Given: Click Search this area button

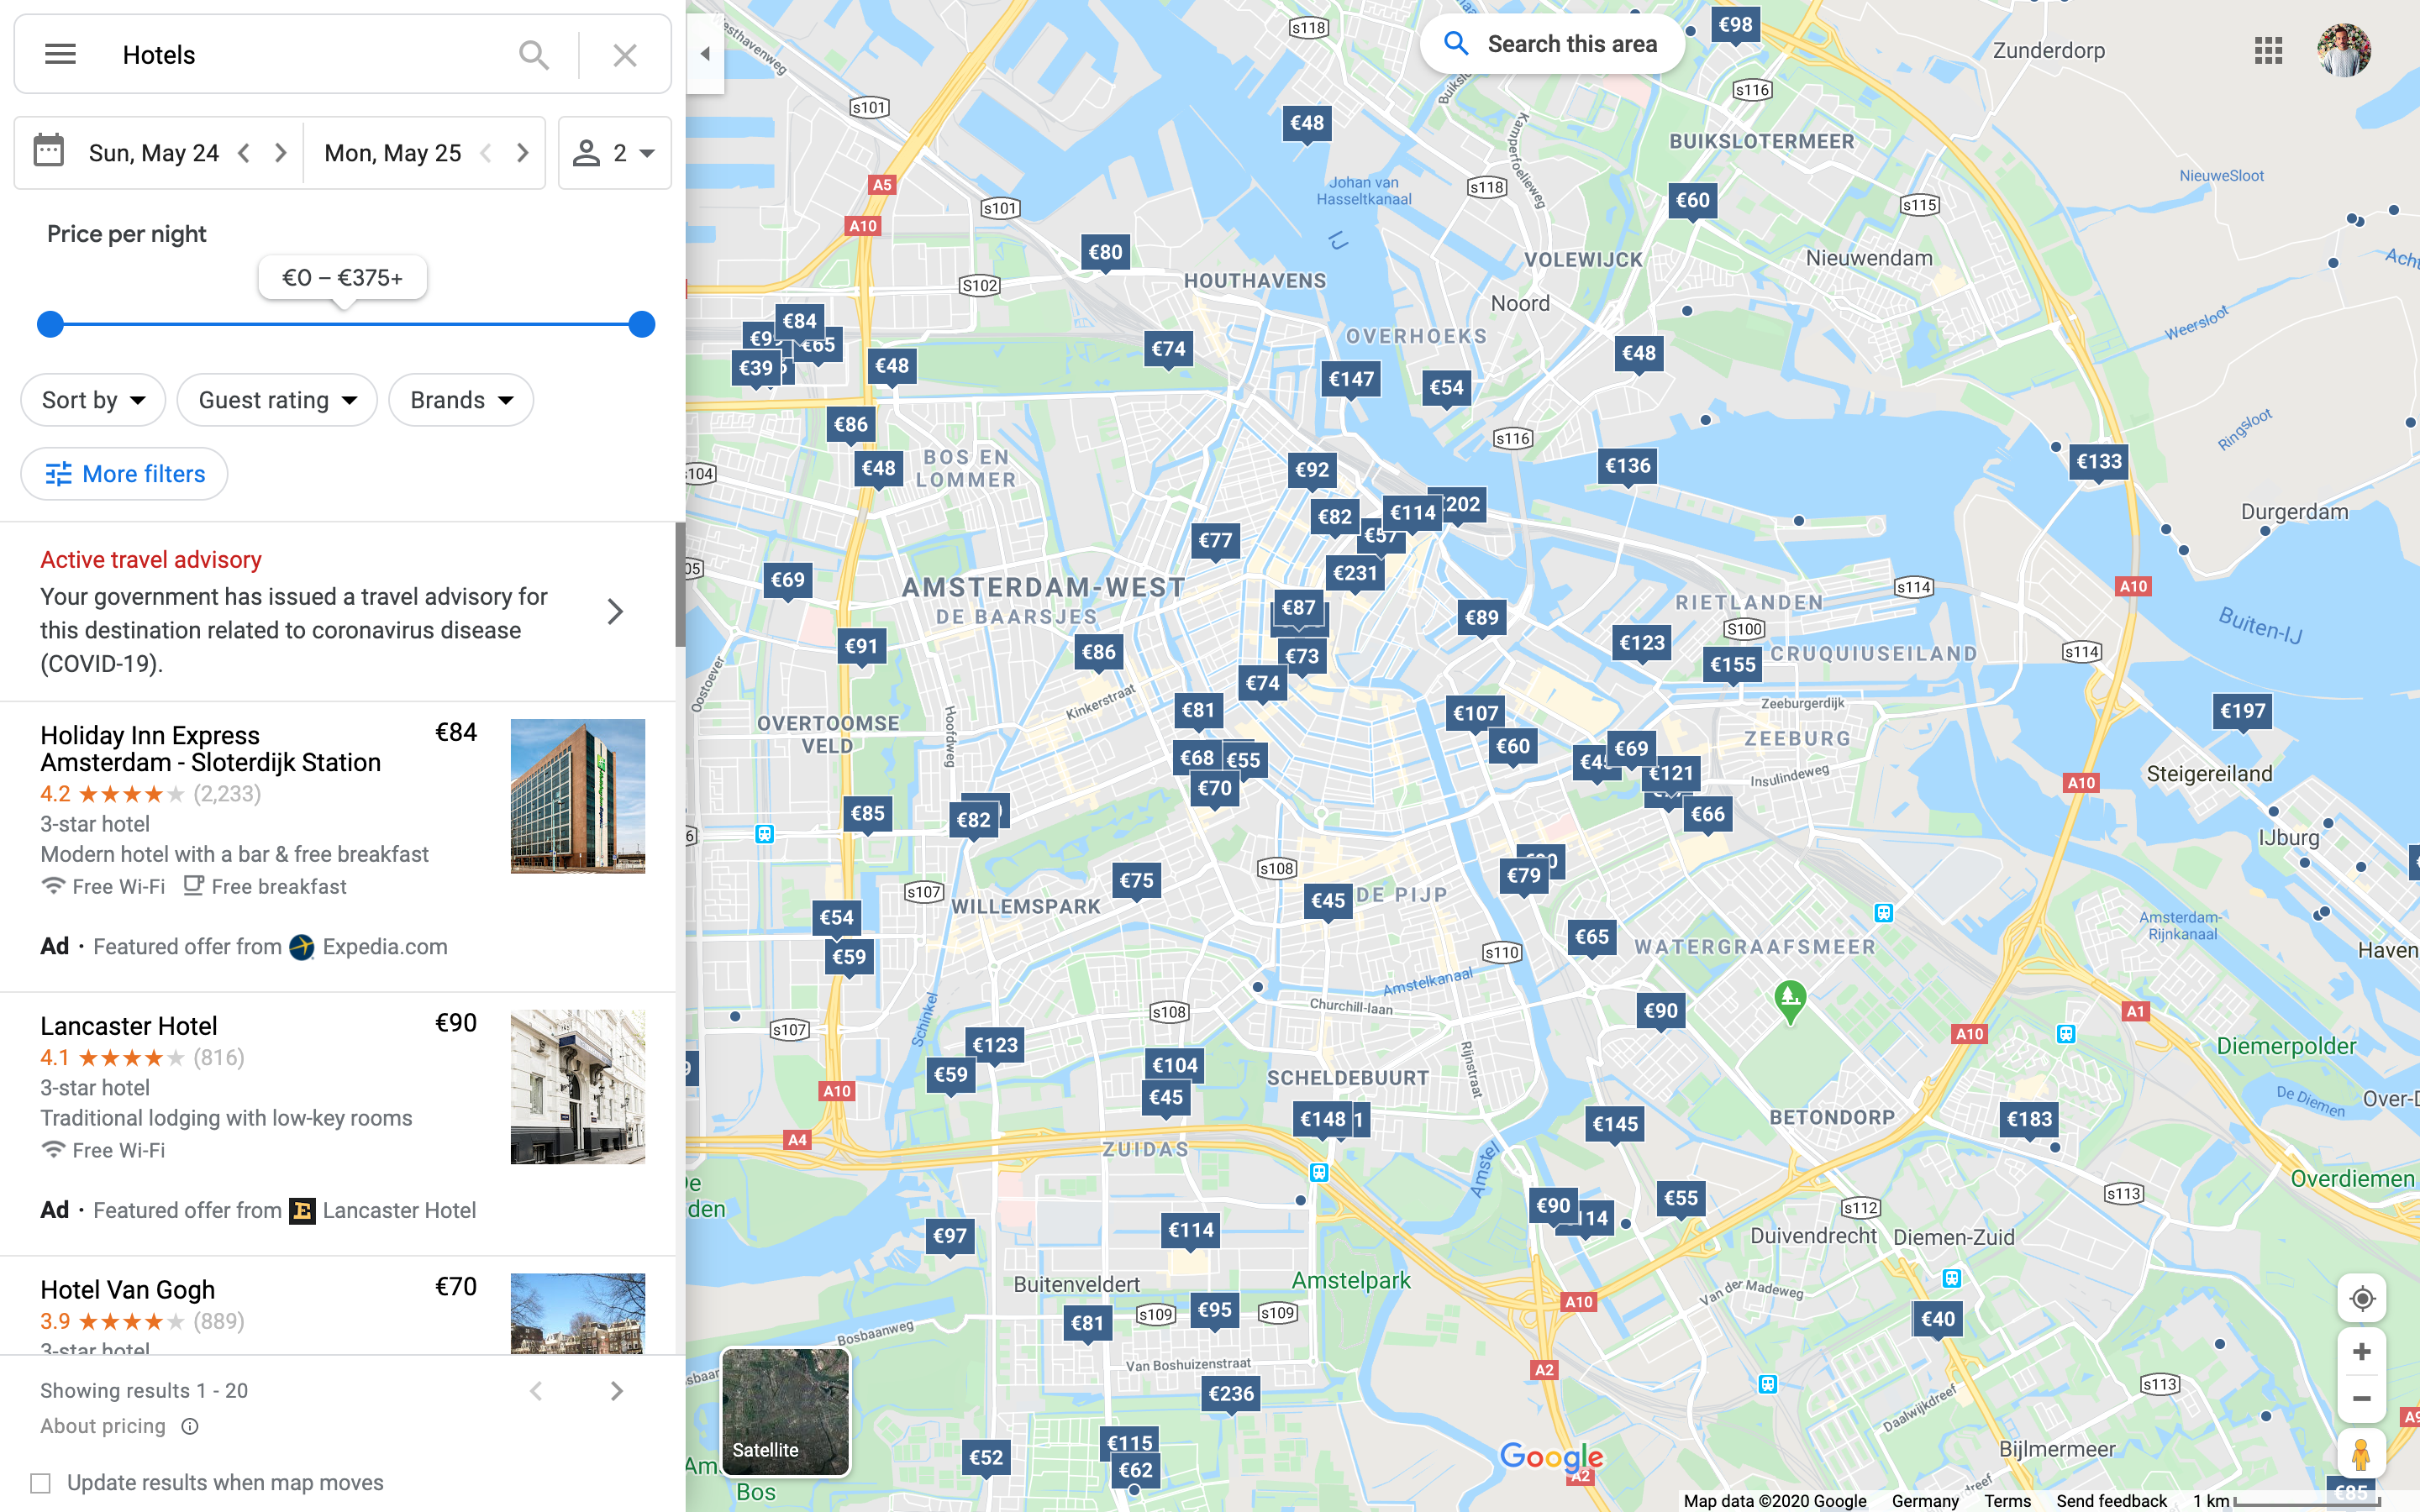Looking at the screenshot, I should pyautogui.click(x=1552, y=44).
